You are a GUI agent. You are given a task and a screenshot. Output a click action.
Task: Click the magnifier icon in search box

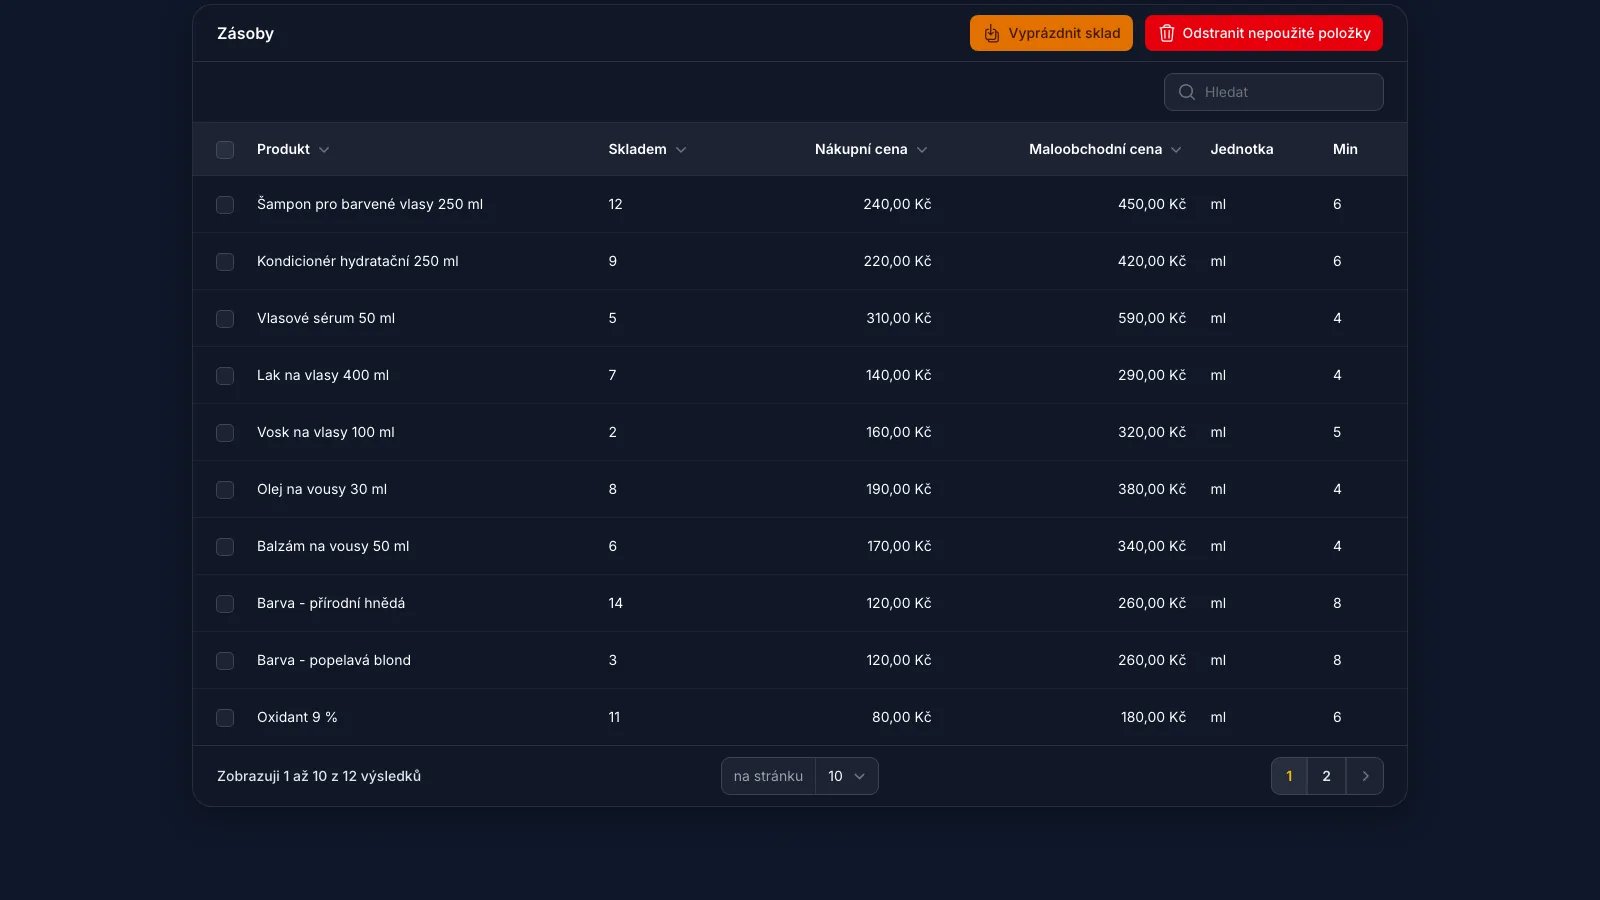coord(1187,92)
